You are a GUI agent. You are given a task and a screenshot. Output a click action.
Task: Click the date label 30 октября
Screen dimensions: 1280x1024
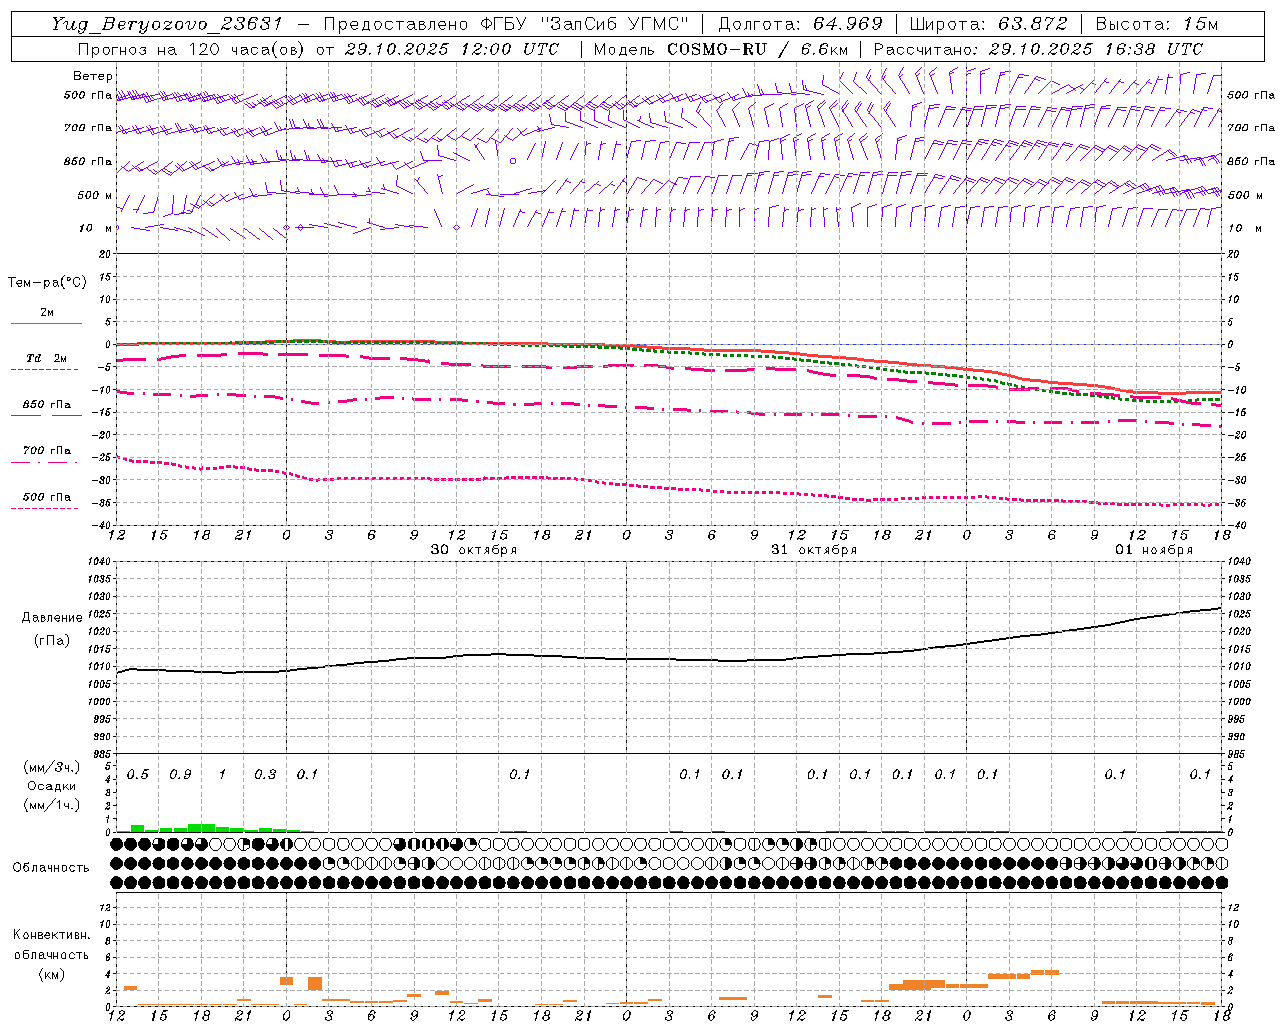tap(474, 550)
